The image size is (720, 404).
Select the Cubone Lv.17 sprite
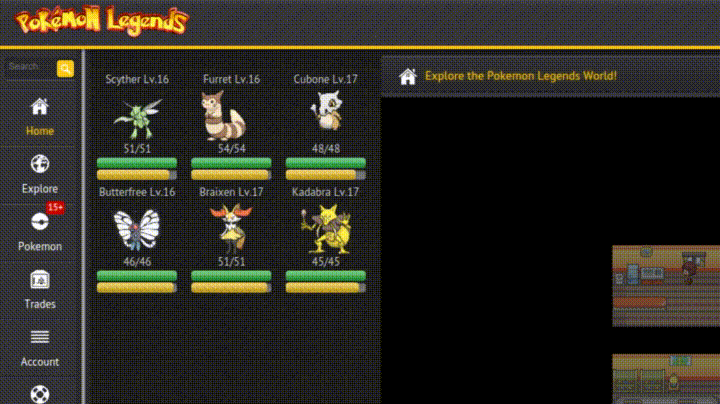[325, 111]
